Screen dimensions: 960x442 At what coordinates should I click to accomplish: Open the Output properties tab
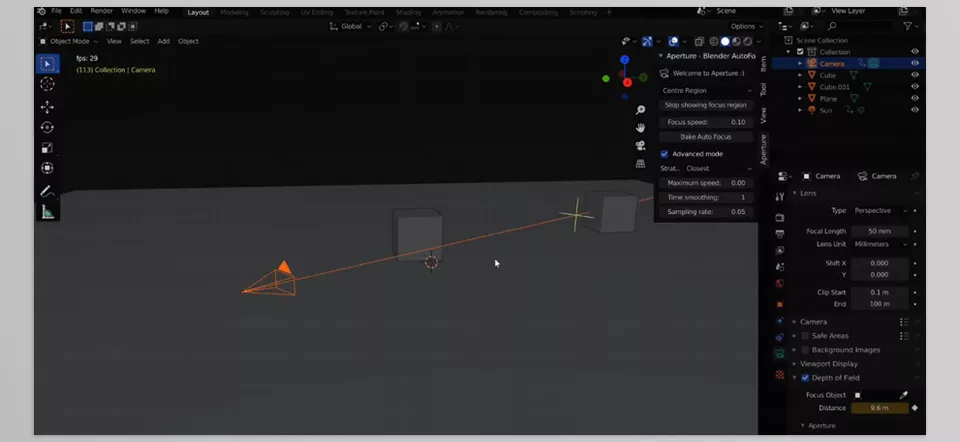[x=779, y=234]
